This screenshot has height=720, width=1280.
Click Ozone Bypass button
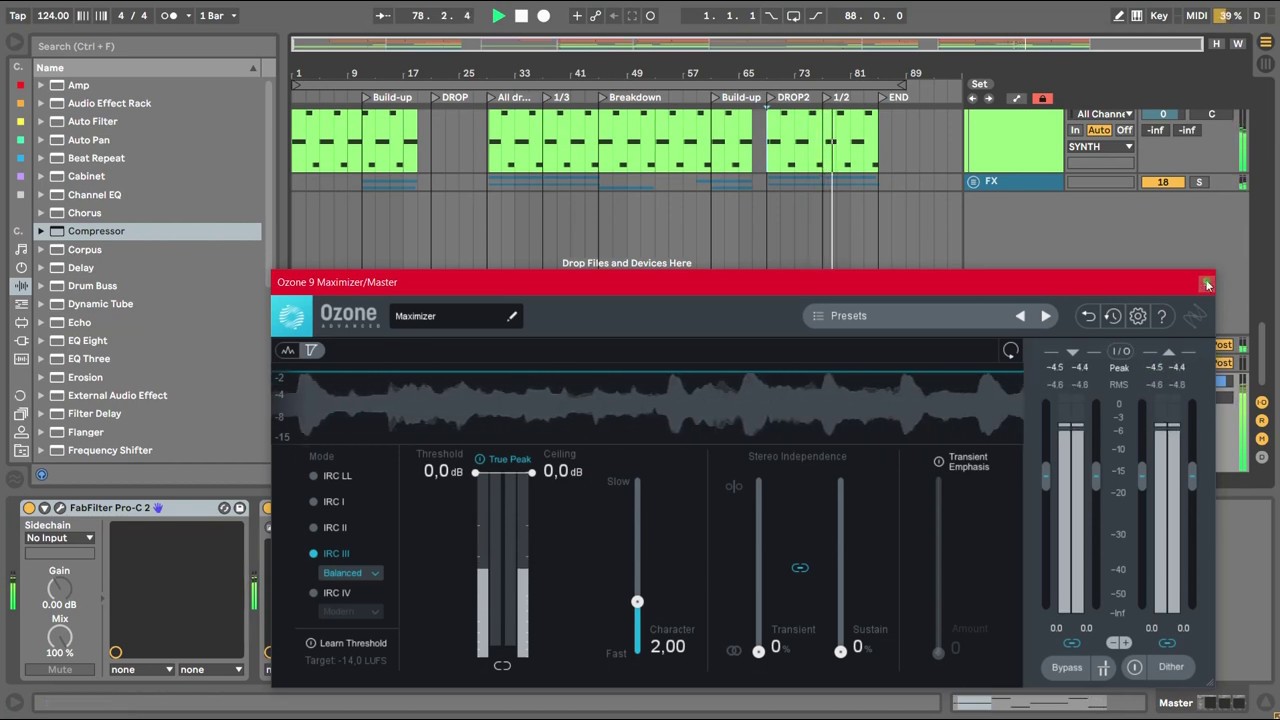(x=1066, y=667)
